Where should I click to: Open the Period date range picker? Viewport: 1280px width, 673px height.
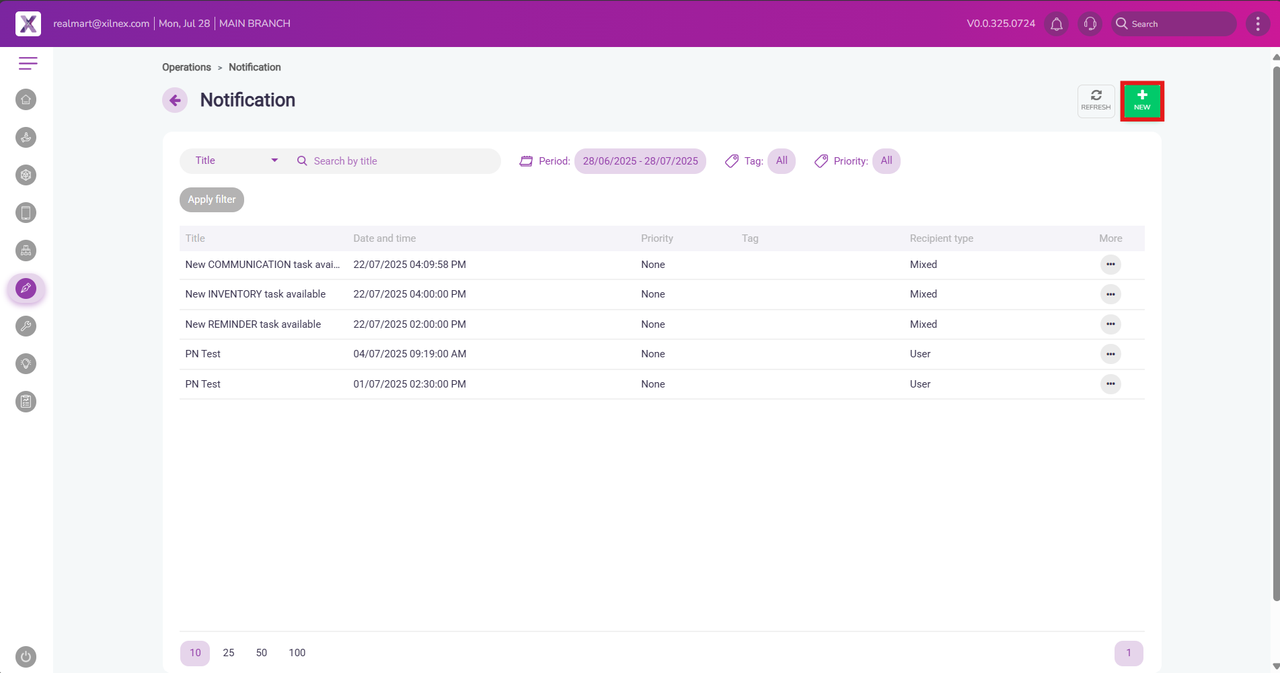click(640, 161)
